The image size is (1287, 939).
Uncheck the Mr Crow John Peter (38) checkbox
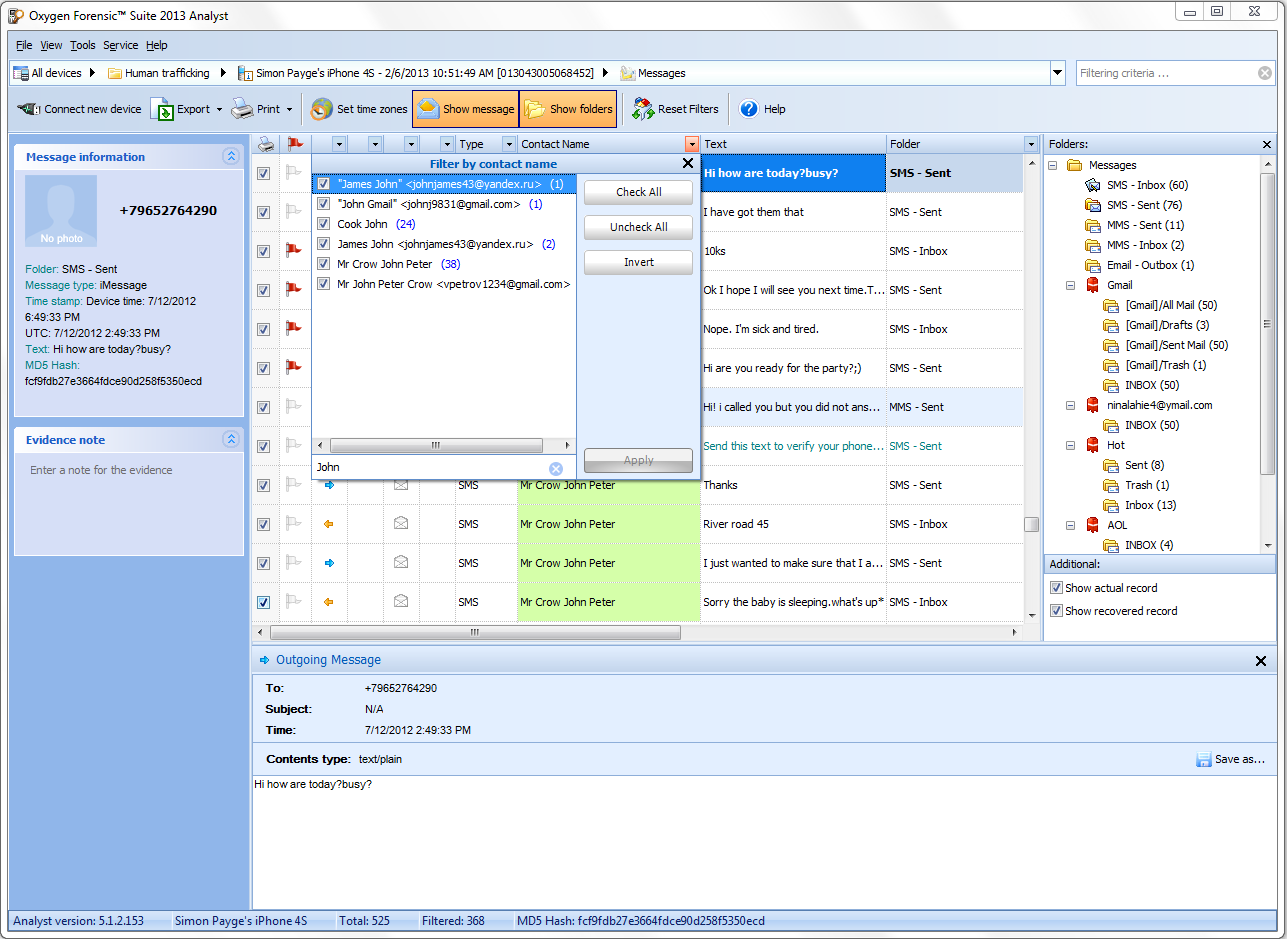click(x=323, y=264)
